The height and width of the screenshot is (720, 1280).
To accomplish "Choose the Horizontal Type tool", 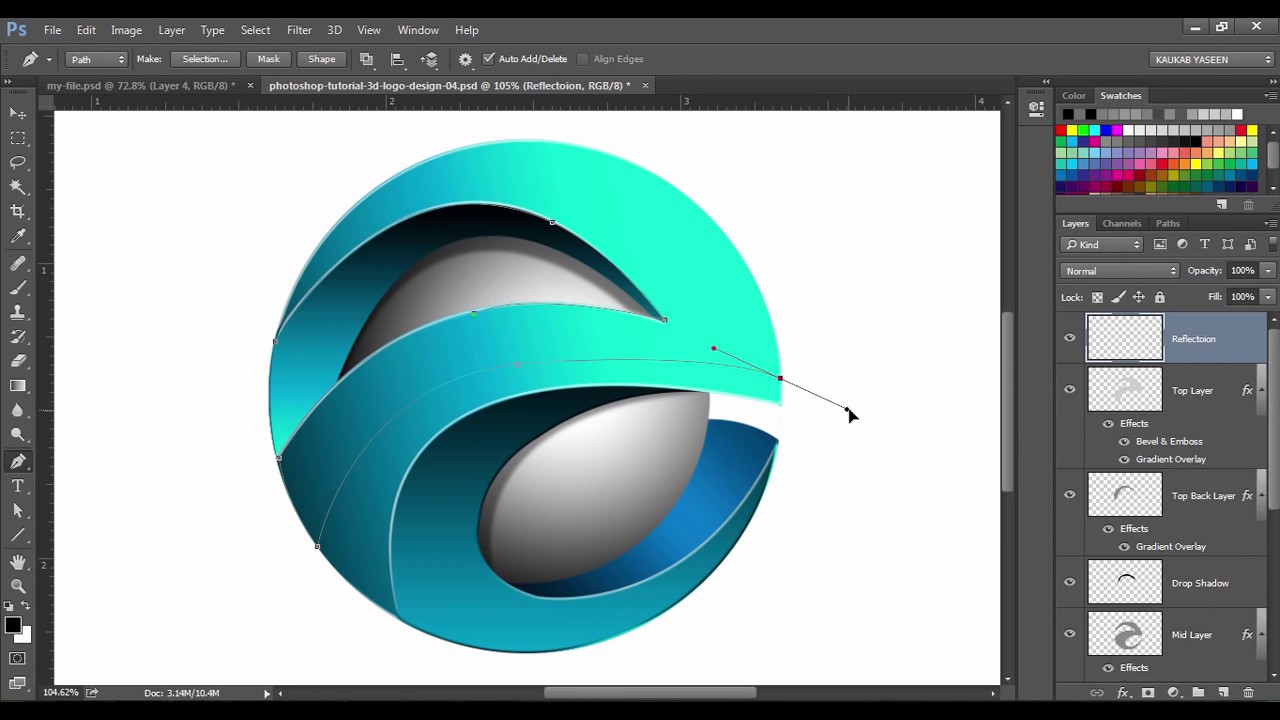I will pos(18,486).
